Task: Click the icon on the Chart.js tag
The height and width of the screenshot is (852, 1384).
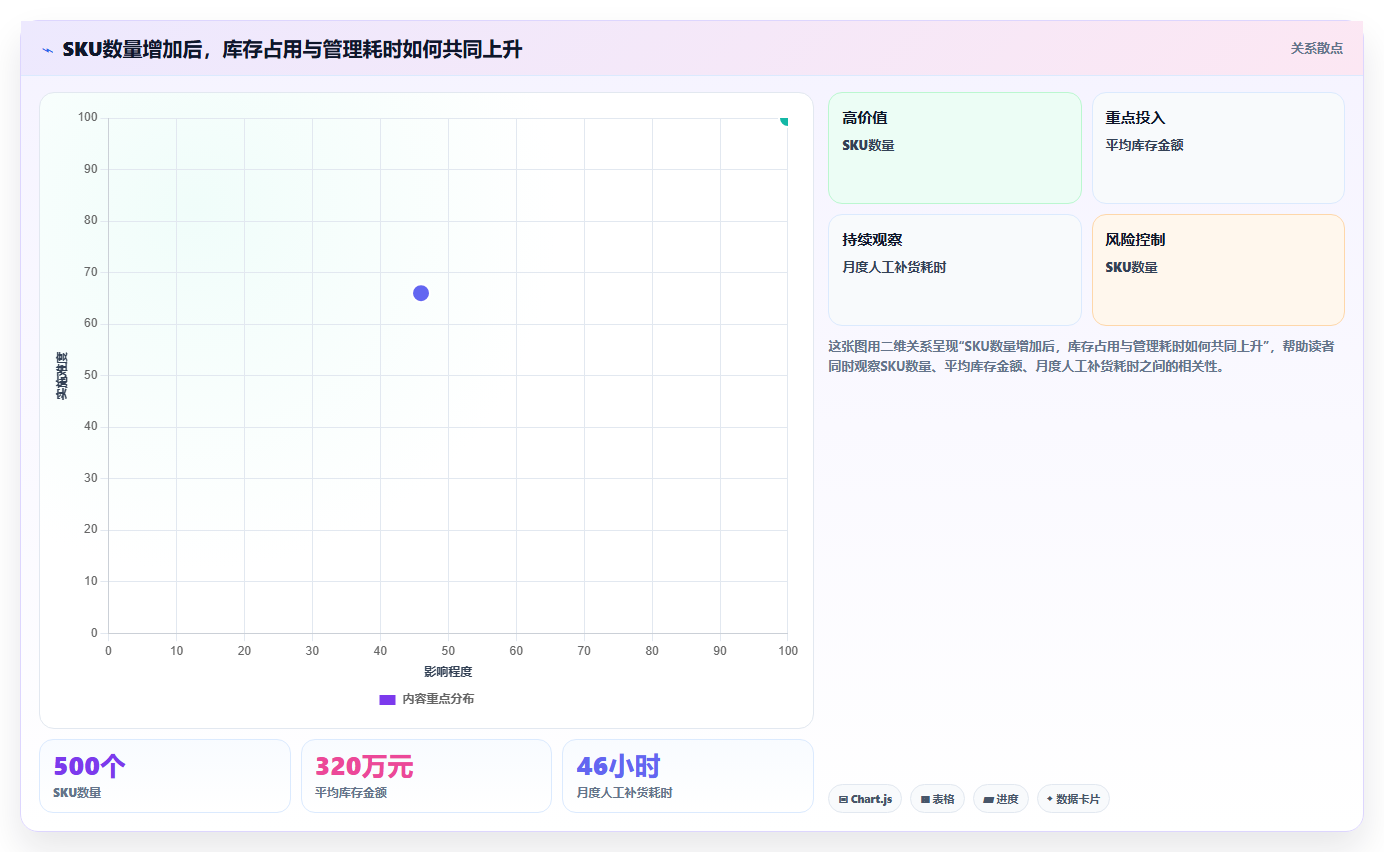Action: click(x=843, y=800)
